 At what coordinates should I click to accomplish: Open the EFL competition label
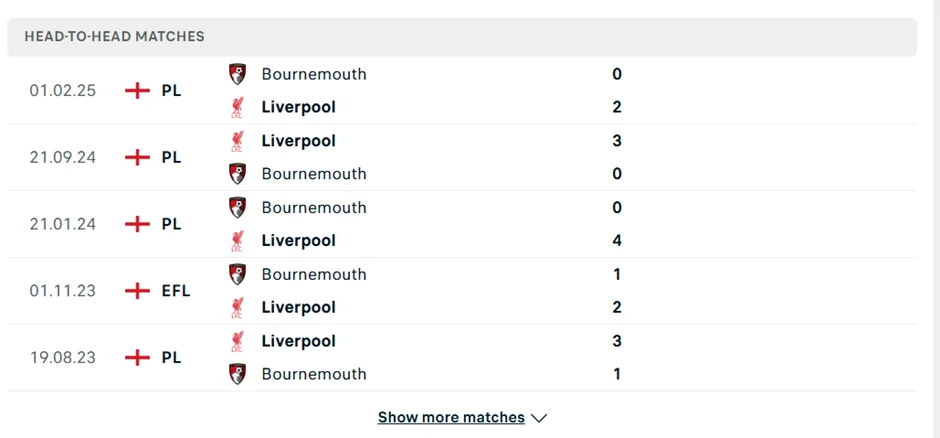click(x=176, y=291)
